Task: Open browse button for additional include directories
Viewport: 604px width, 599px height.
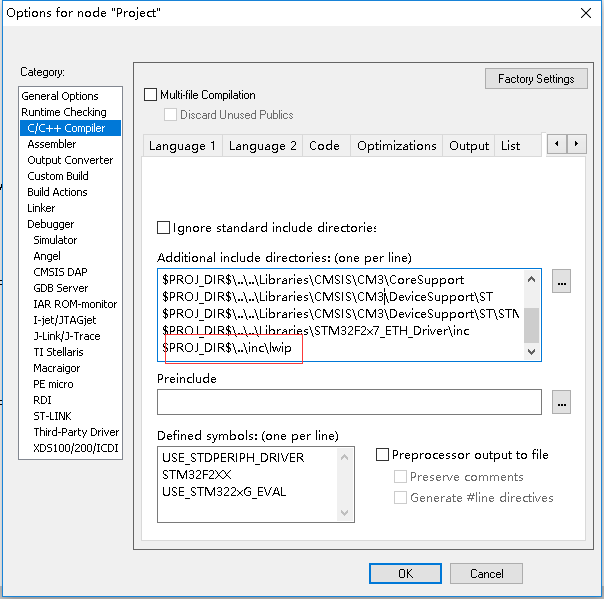Action: pos(561,281)
